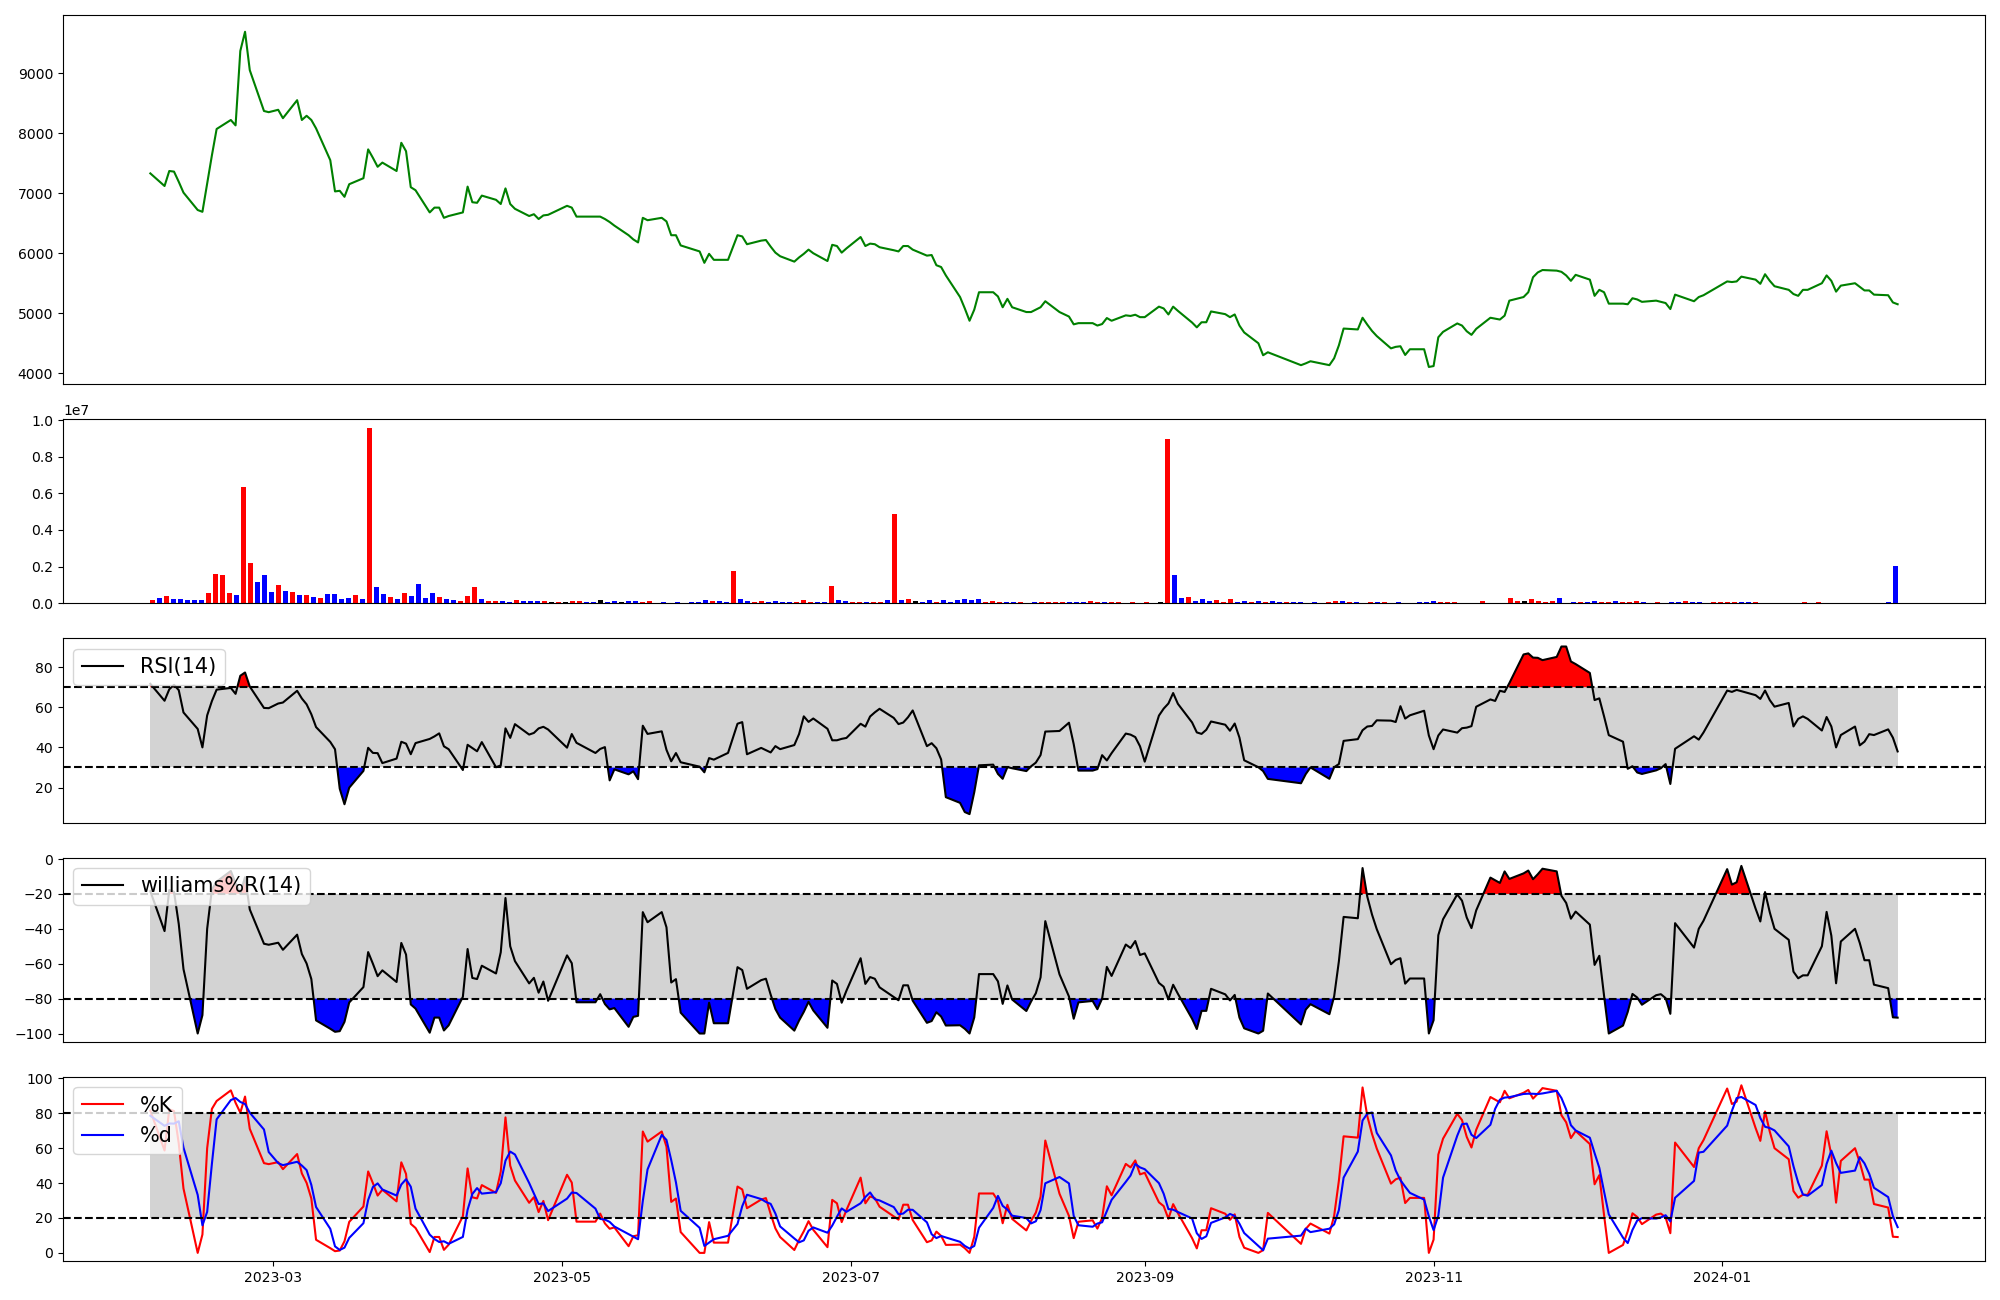Select the 2023-05 x-axis date label
Viewport: 2000px width, 1300px height.
pyautogui.click(x=562, y=1277)
